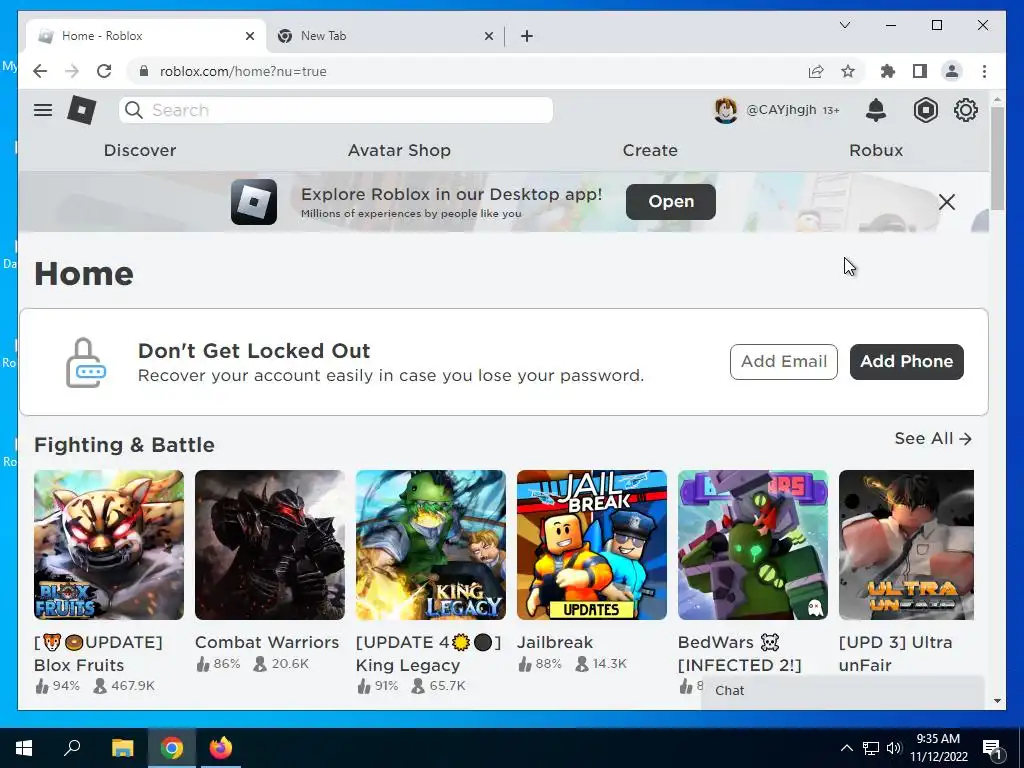Open Chrome's three-dot menu
Image resolution: width=1024 pixels, height=768 pixels.
coord(984,71)
